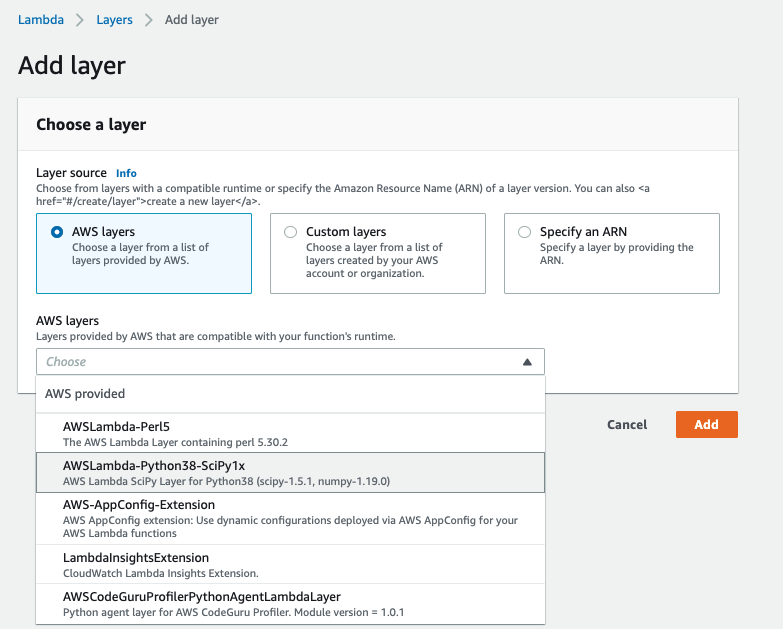Click the AWS provided group header

(x=85, y=394)
